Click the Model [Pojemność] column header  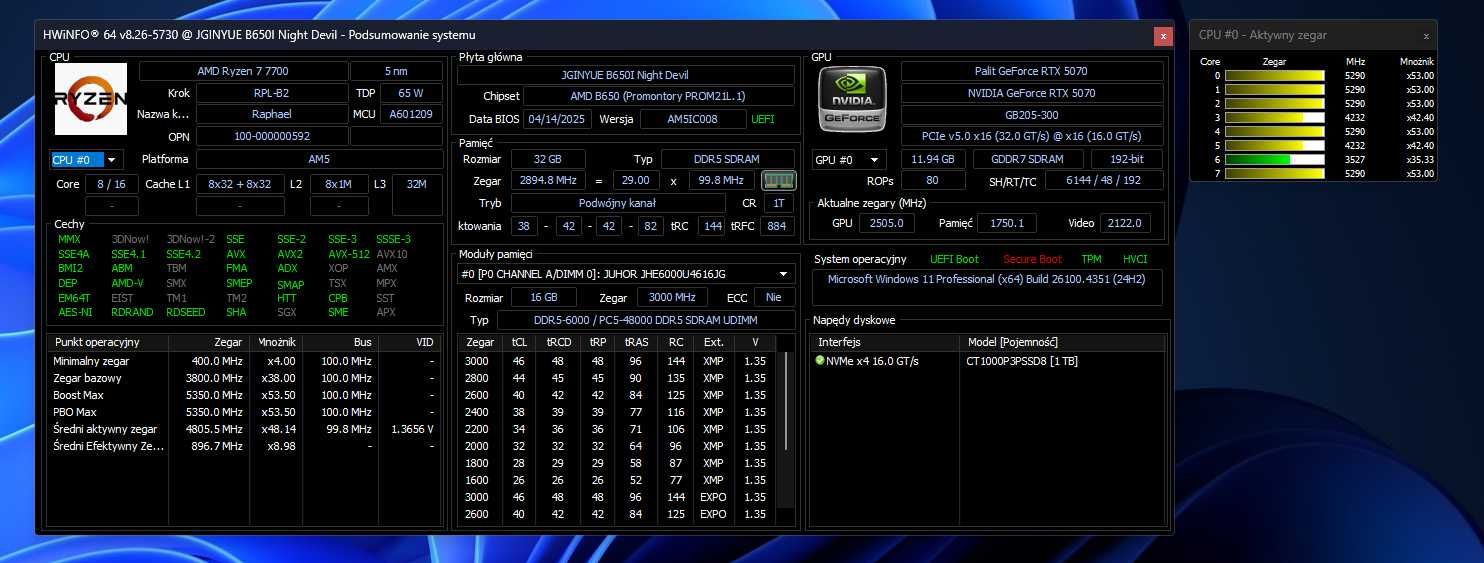click(x=1063, y=342)
